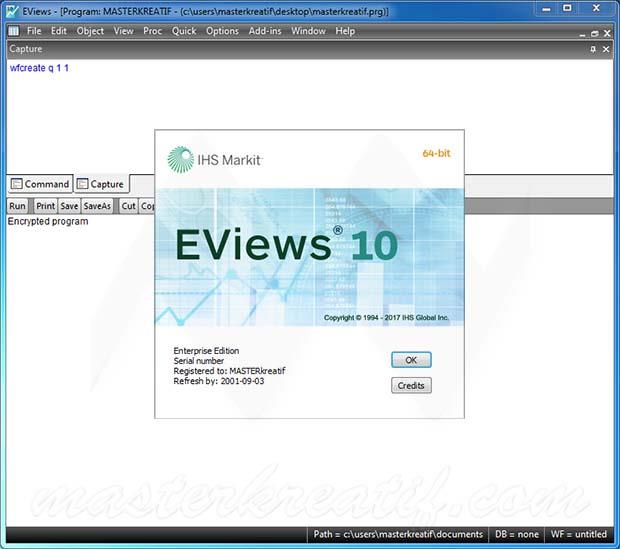
Task: Click the Cut button in program toolbar
Action: [129, 206]
